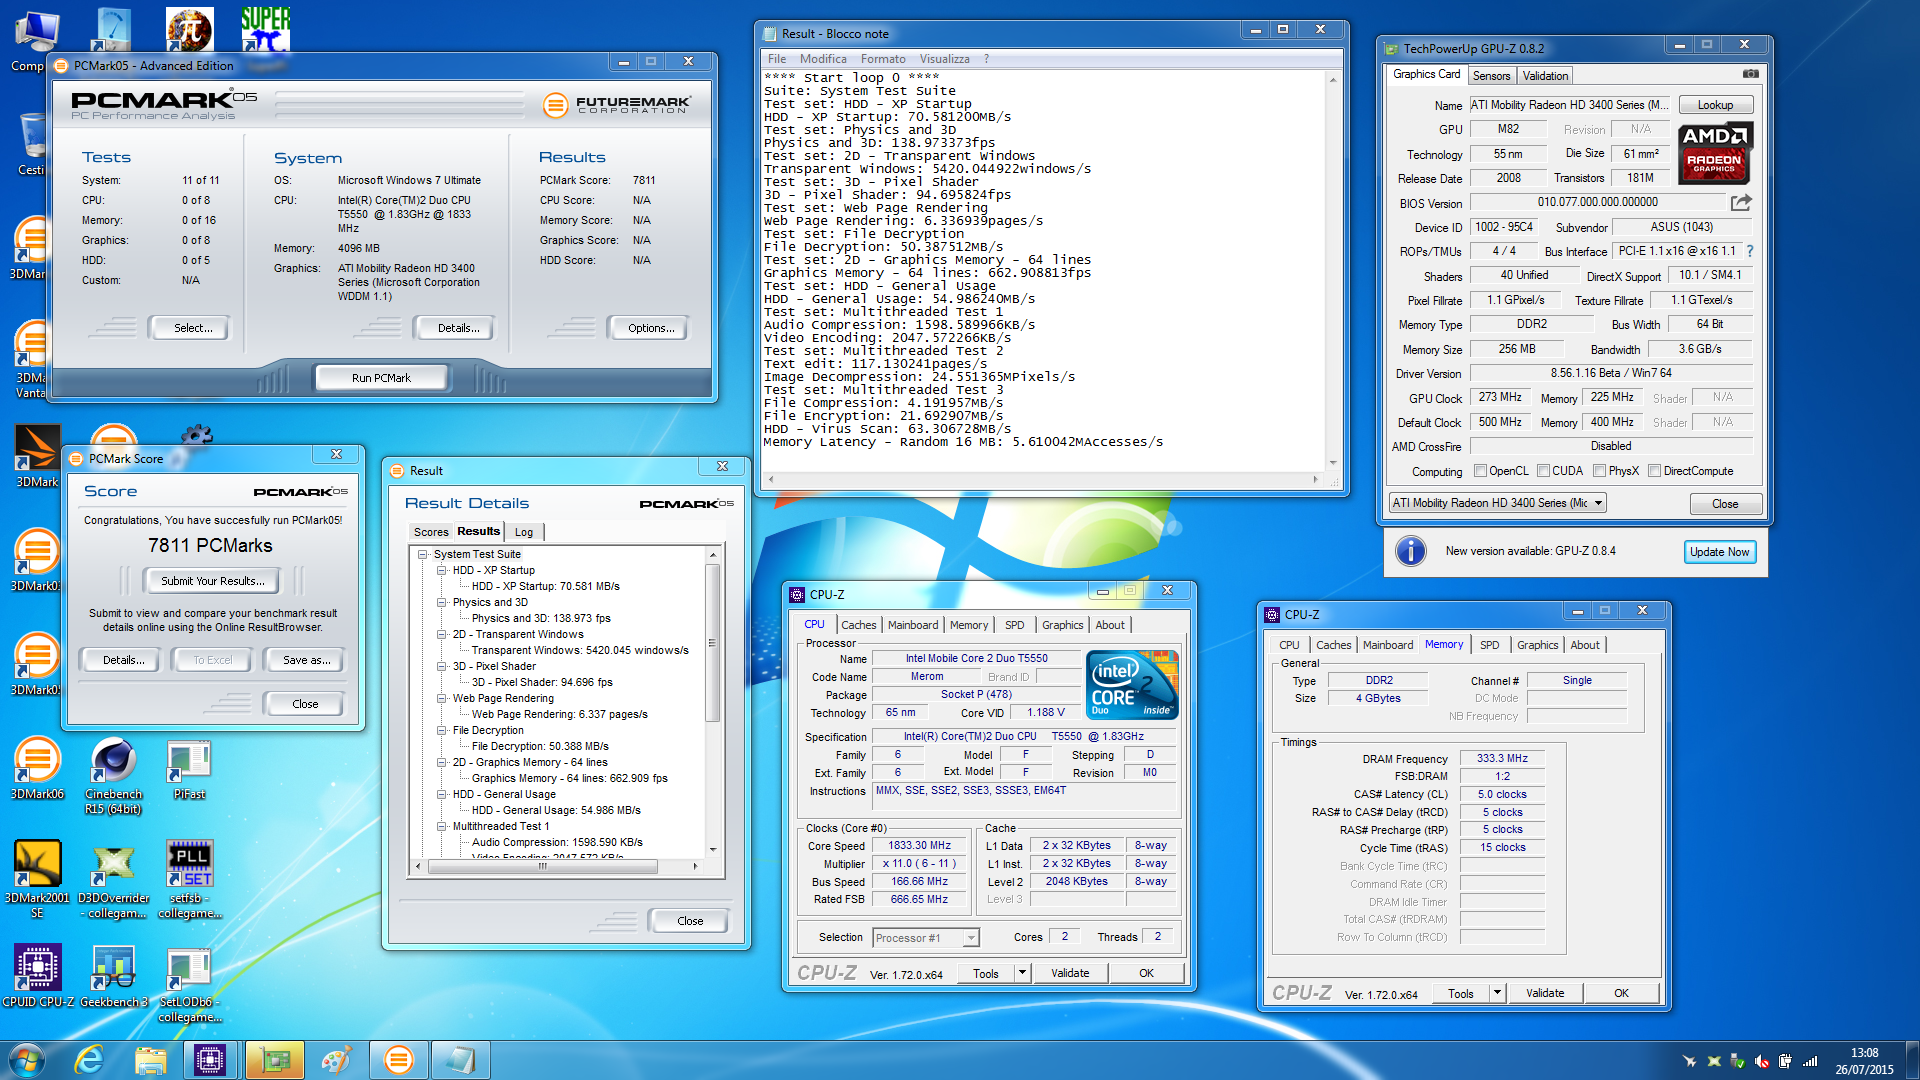Collapse the Web Page Rendering node
This screenshot has width=1920, height=1080.
pyautogui.click(x=442, y=698)
